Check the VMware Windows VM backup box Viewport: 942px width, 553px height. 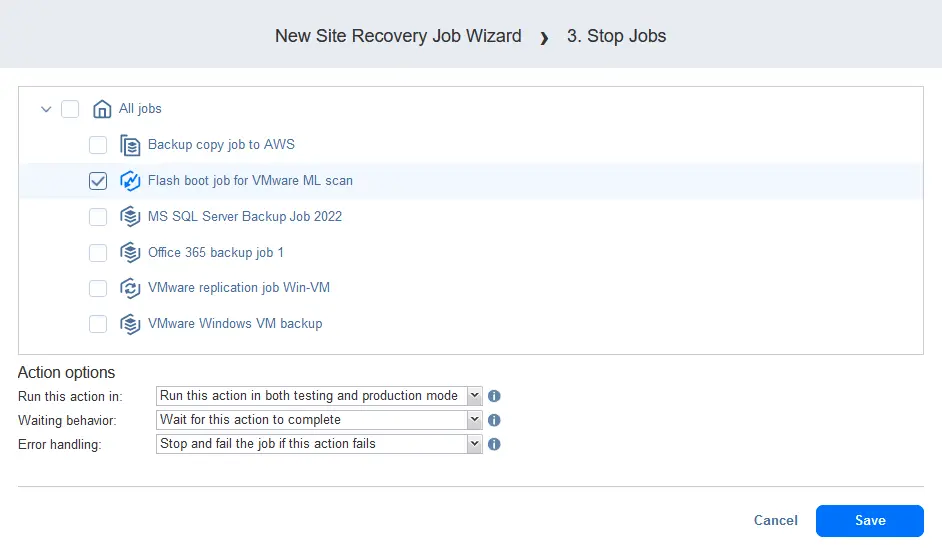[x=98, y=324]
